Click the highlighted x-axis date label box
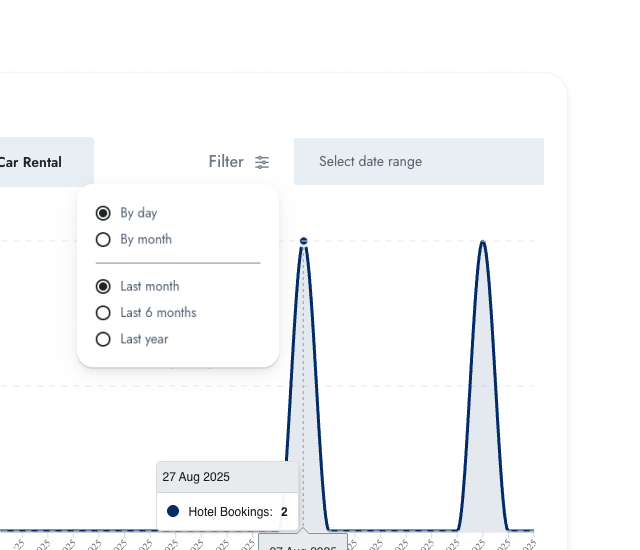This screenshot has height=550, width=640. (303, 542)
